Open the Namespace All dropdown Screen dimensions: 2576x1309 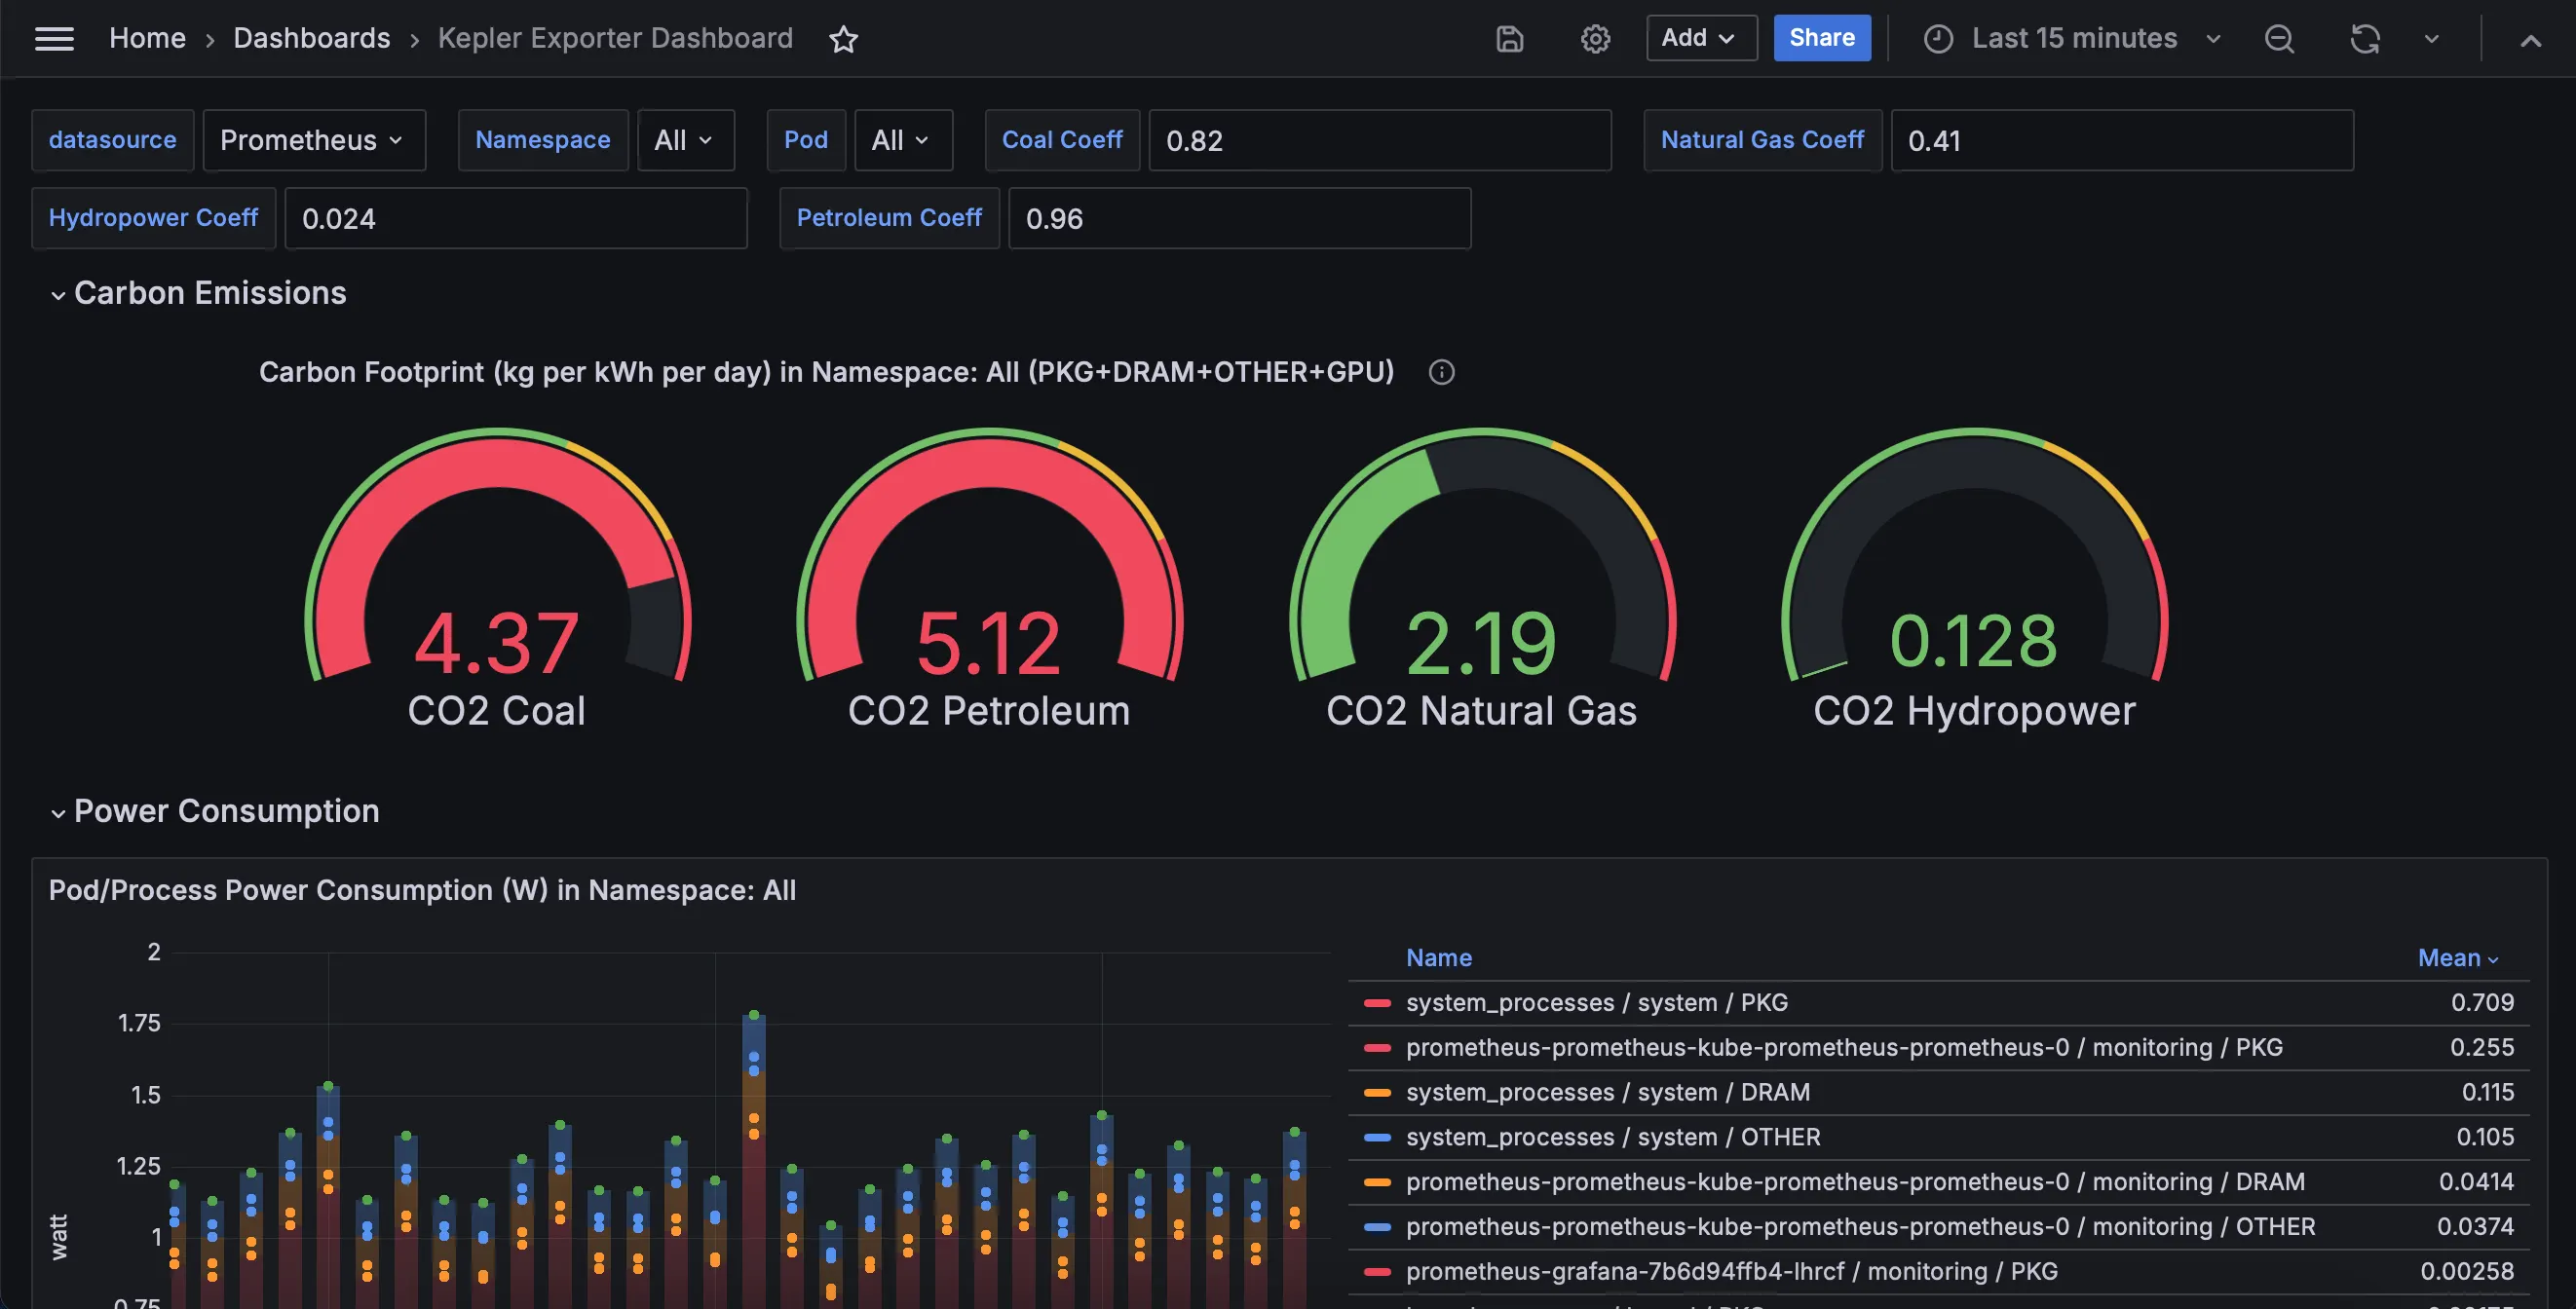tap(685, 140)
